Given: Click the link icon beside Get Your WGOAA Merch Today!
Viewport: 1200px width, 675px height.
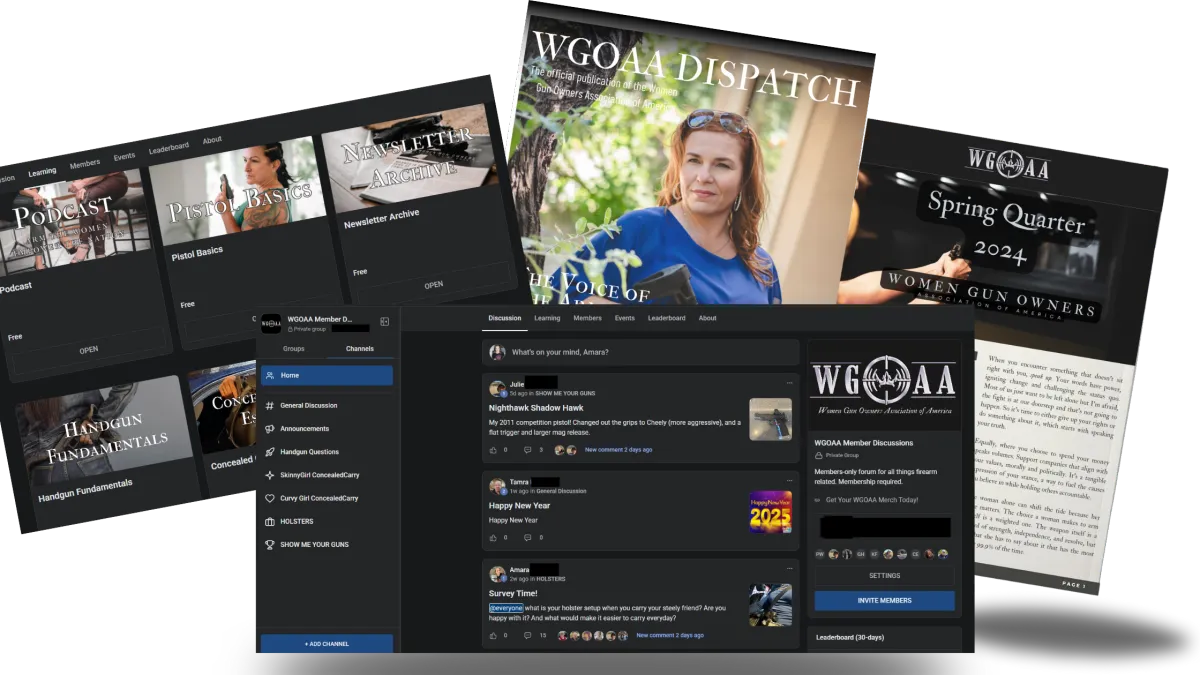Looking at the screenshot, I should (x=818, y=500).
